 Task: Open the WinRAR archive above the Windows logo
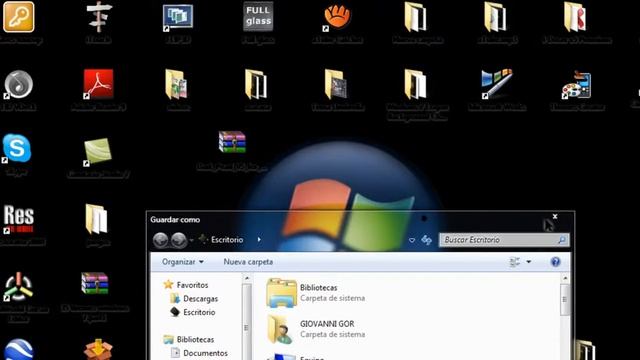(x=232, y=142)
